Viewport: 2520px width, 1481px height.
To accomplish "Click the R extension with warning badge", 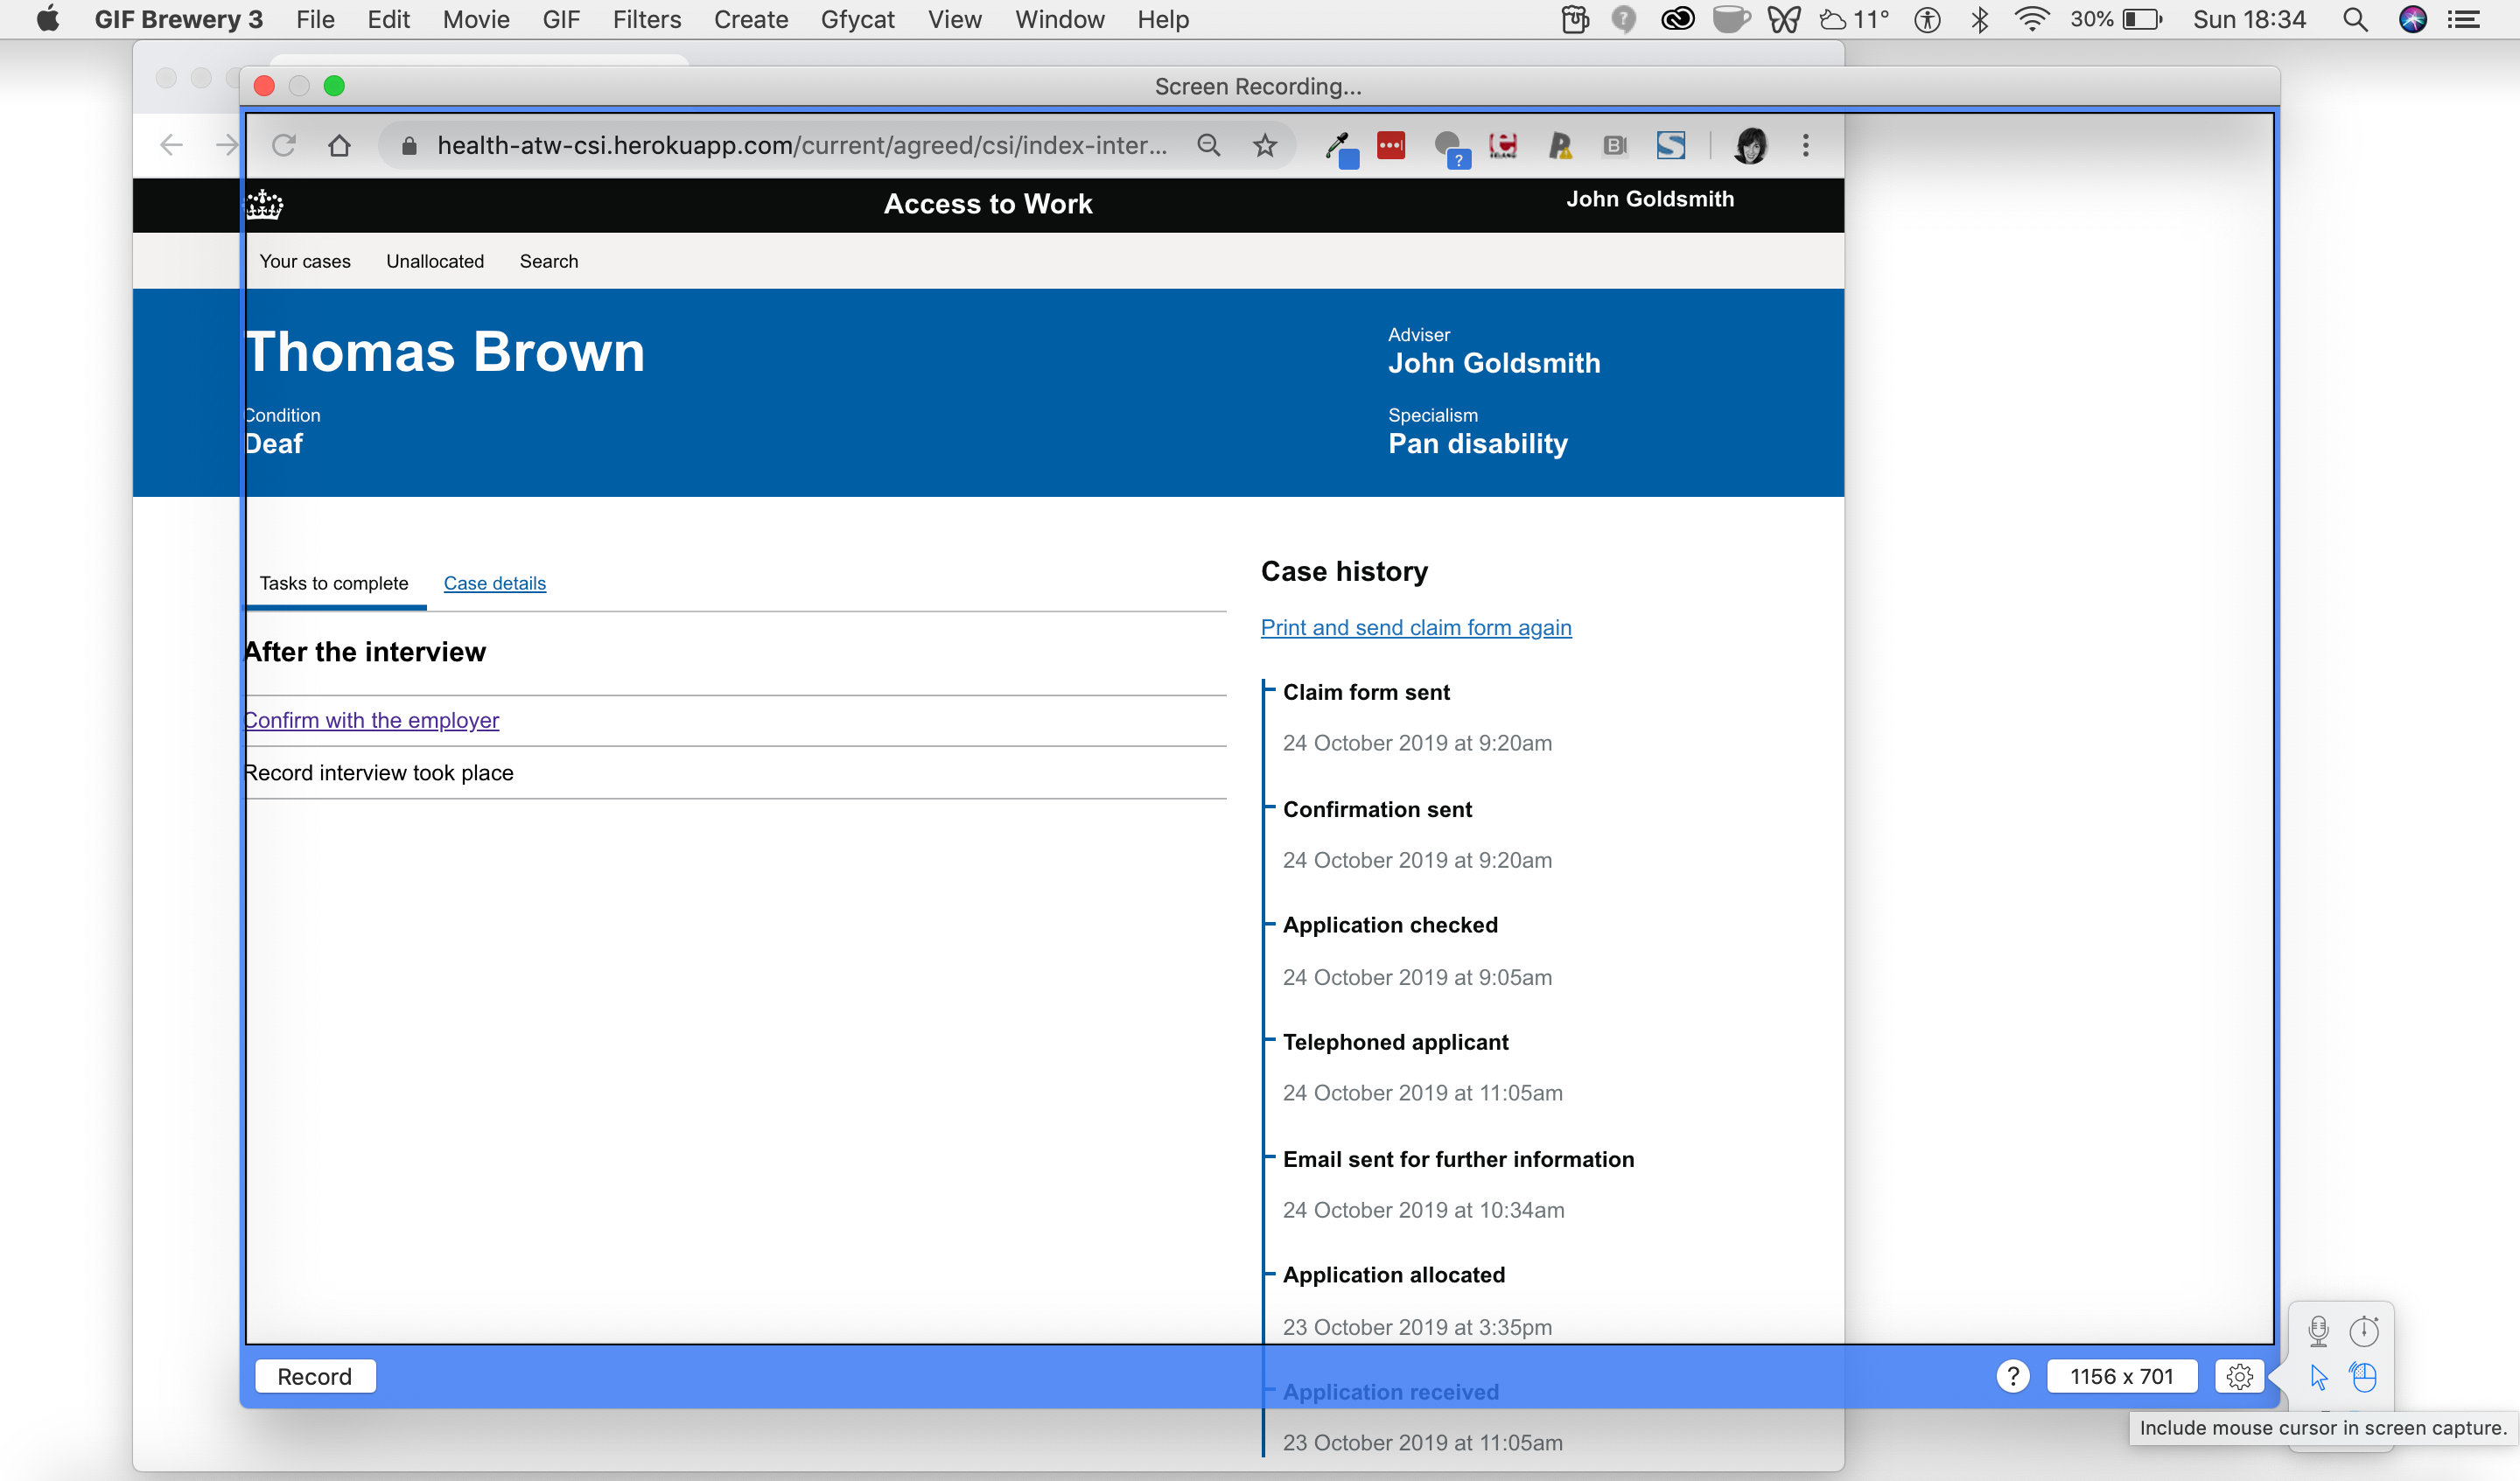I will pyautogui.click(x=1560, y=146).
